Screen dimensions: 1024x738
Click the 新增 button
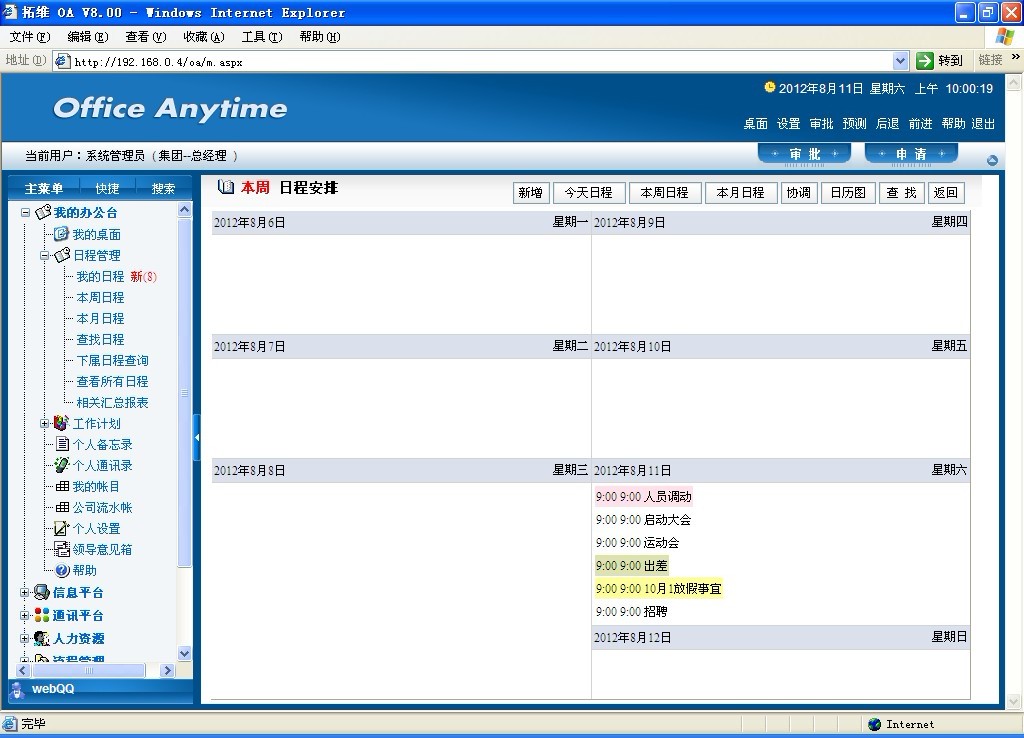click(530, 193)
